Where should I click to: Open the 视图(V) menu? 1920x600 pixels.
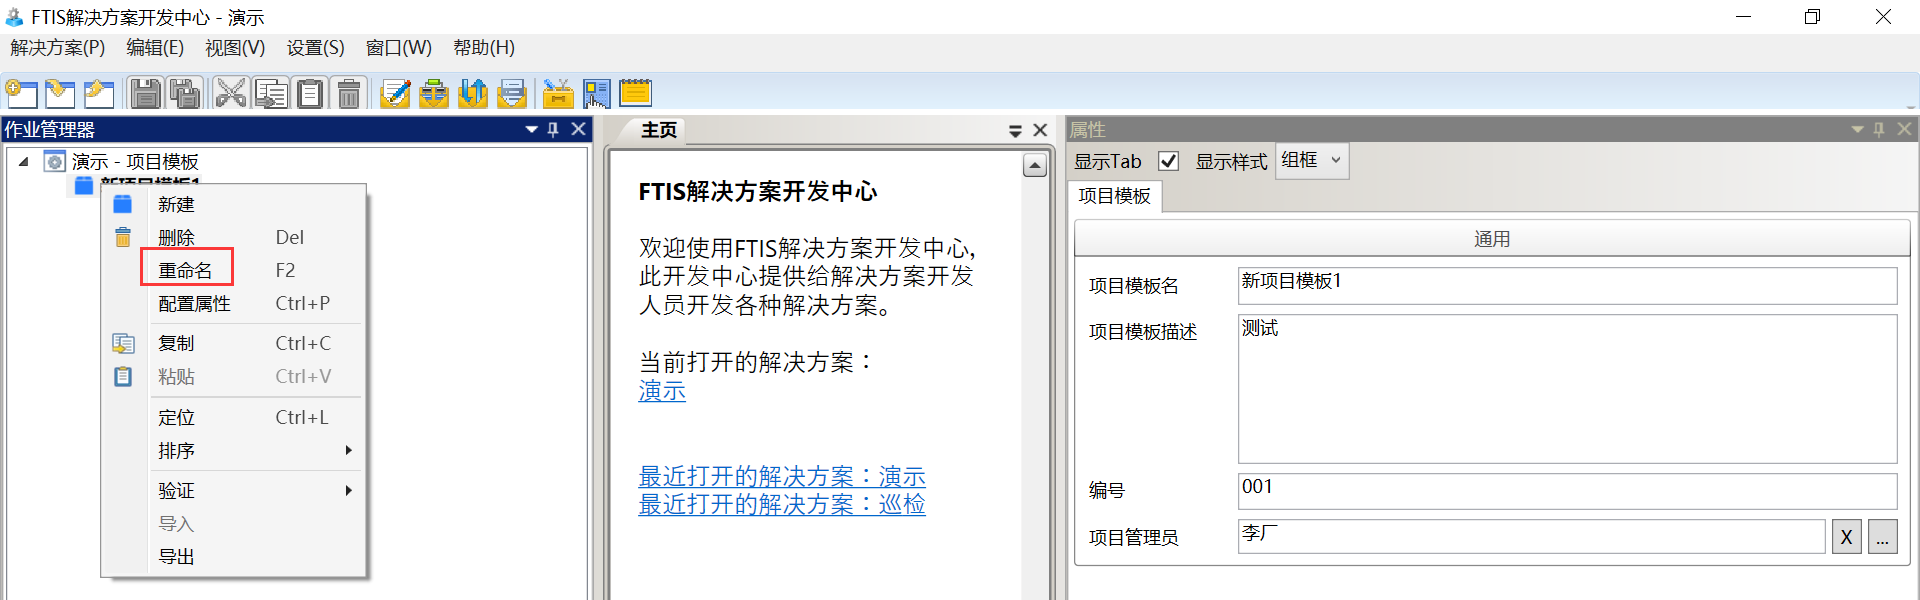(x=235, y=48)
